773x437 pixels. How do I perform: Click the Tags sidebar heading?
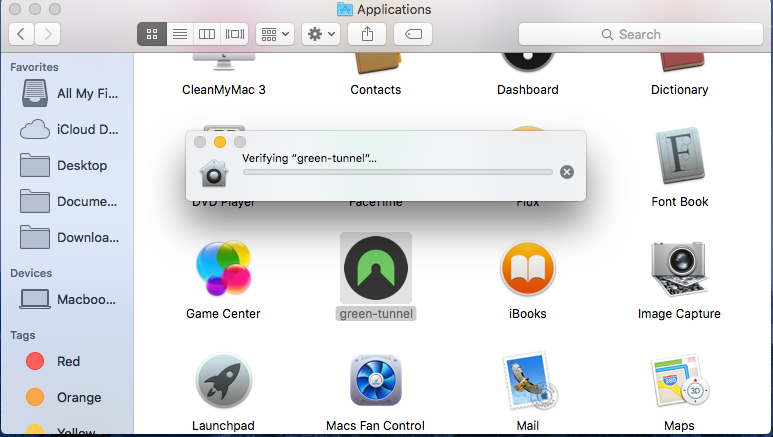[23, 335]
